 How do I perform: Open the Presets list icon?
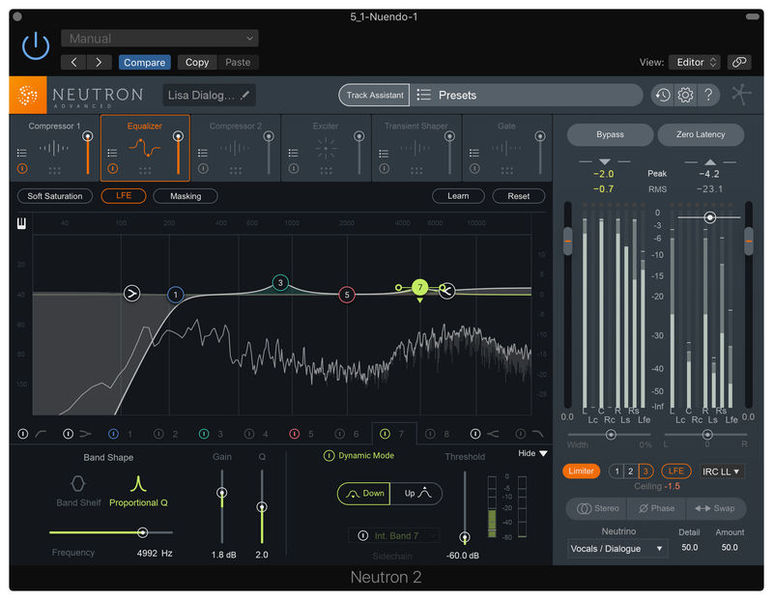(423, 95)
